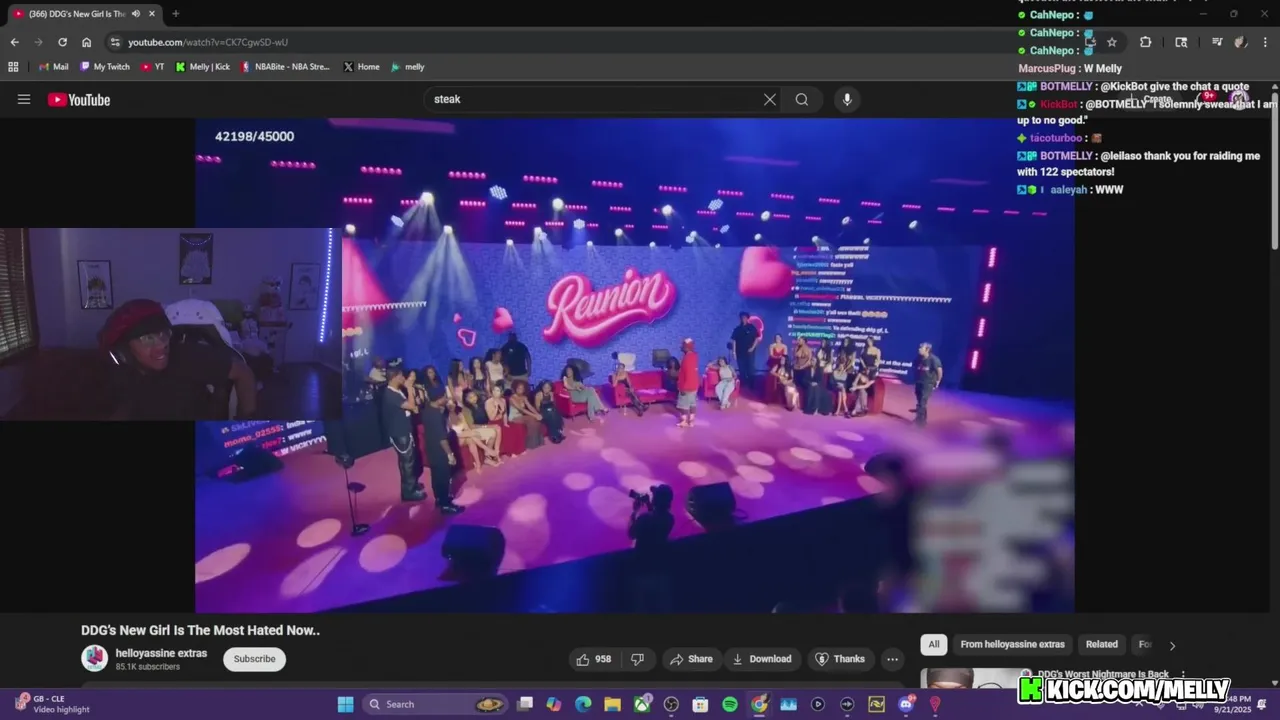Open the browser apps grid icon
The width and height of the screenshot is (1280, 720).
click(13, 67)
